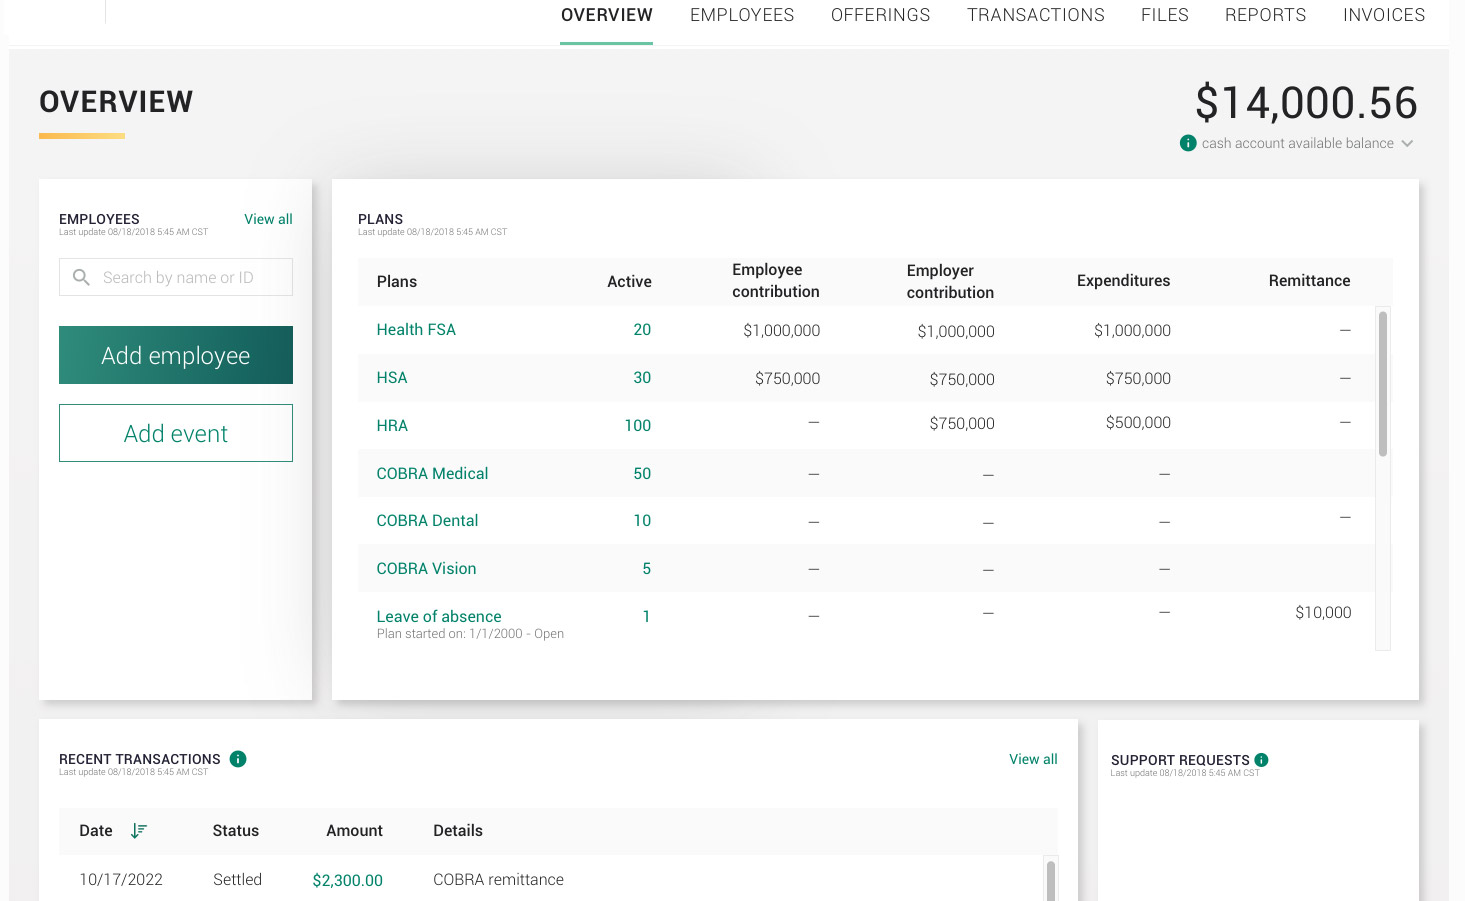
Task: Open the HSA plan link
Action: 392,377
